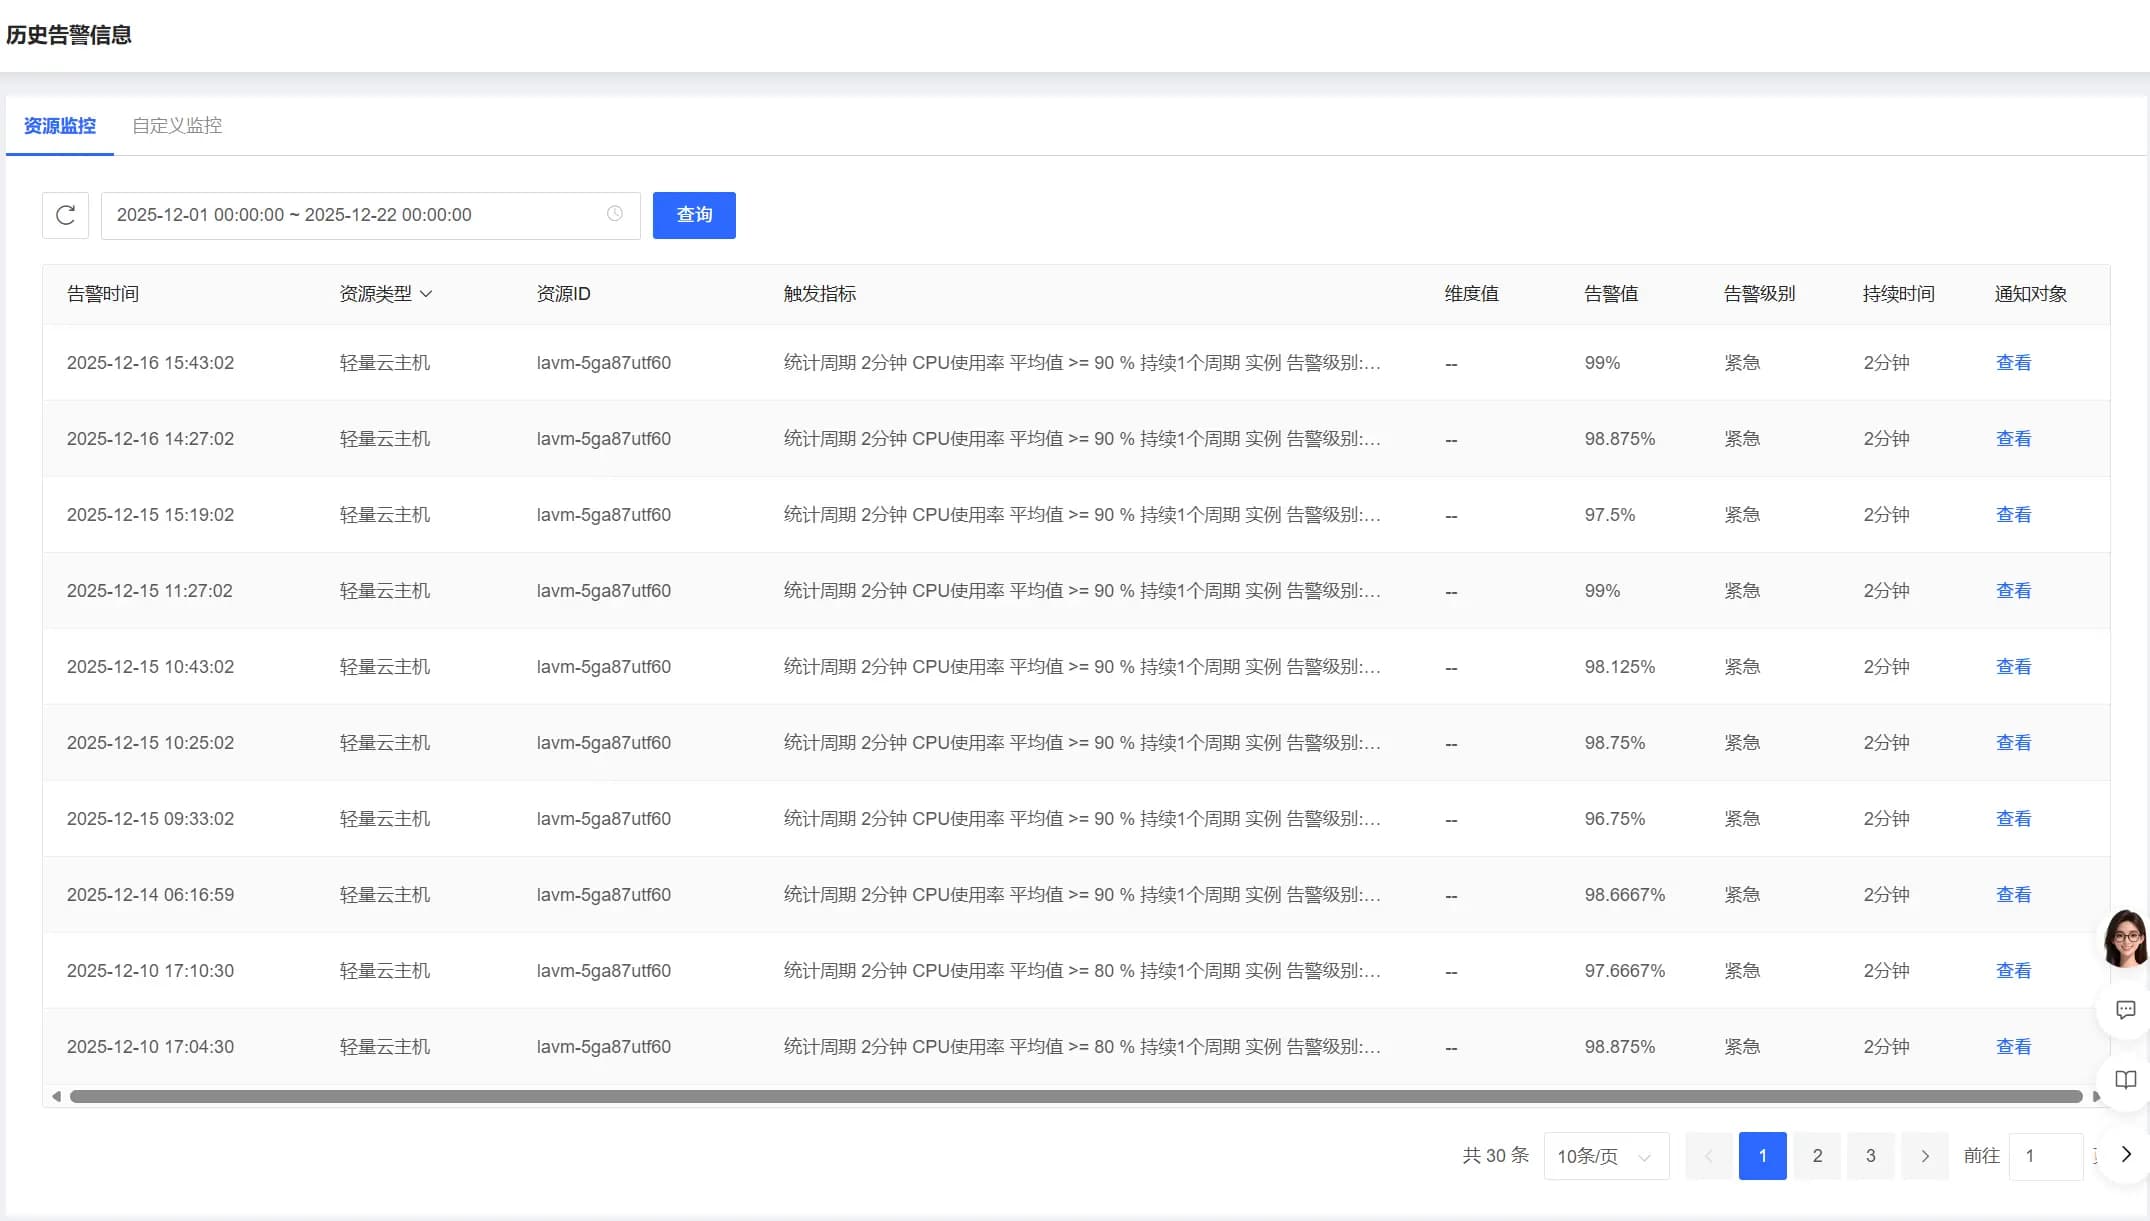Switch to the 自定义监控 tab

[177, 126]
